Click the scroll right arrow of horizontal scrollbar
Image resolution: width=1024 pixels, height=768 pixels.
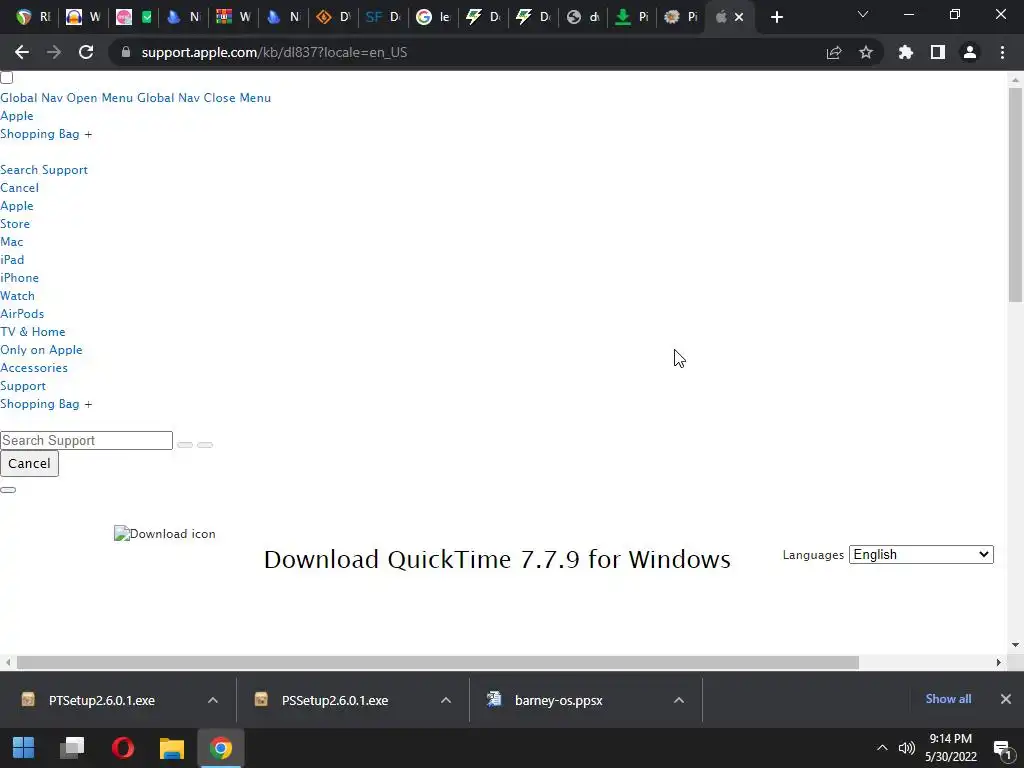[998, 662]
